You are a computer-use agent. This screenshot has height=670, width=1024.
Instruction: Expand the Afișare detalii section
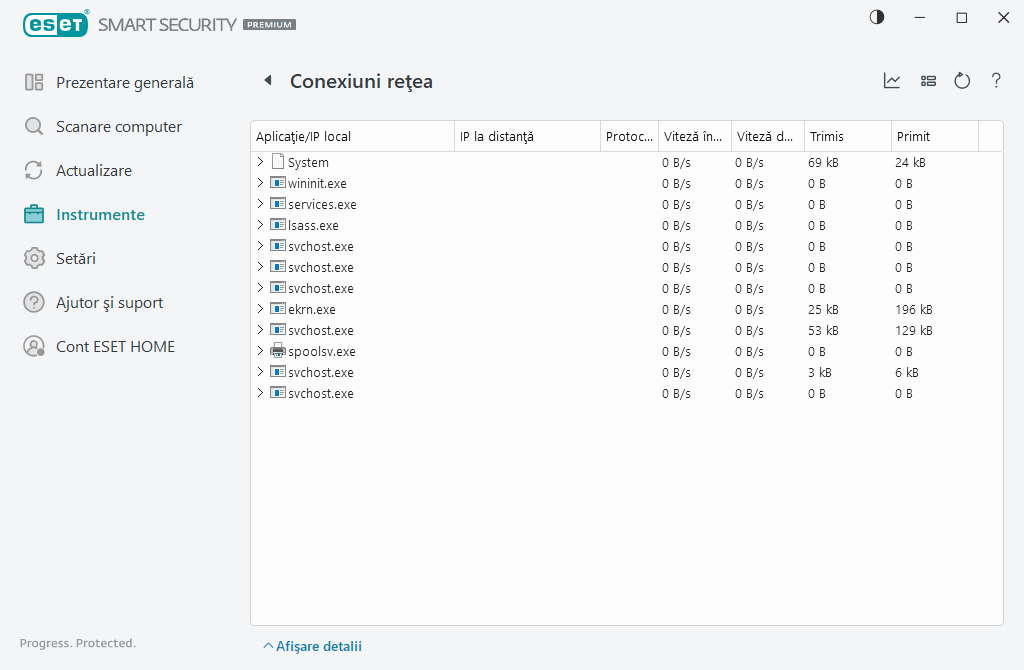(312, 646)
